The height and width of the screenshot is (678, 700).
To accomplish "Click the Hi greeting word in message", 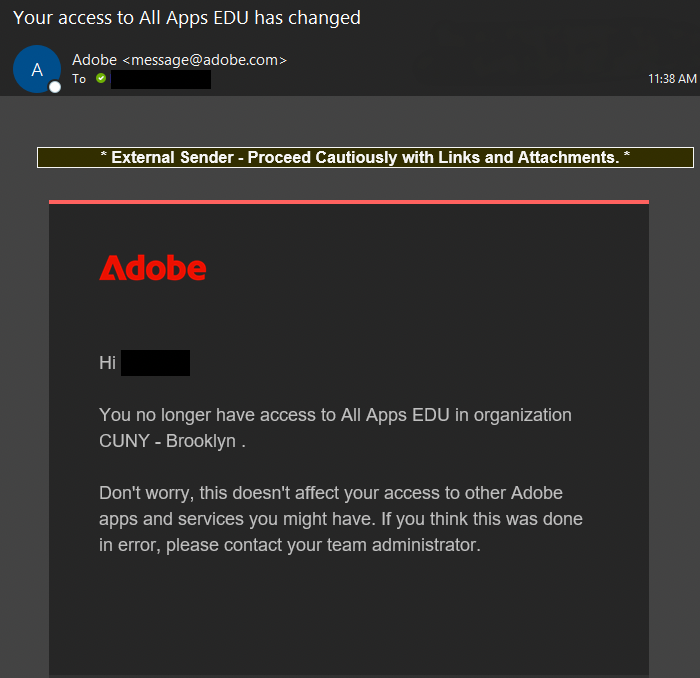I will (x=108, y=363).
